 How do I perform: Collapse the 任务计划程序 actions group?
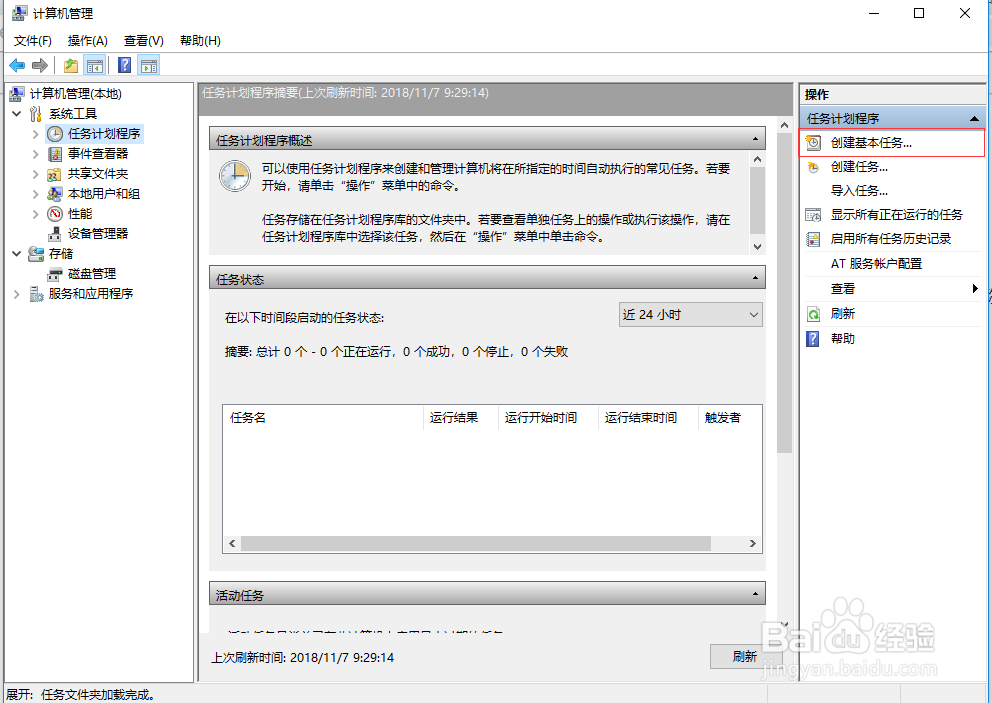click(974, 118)
